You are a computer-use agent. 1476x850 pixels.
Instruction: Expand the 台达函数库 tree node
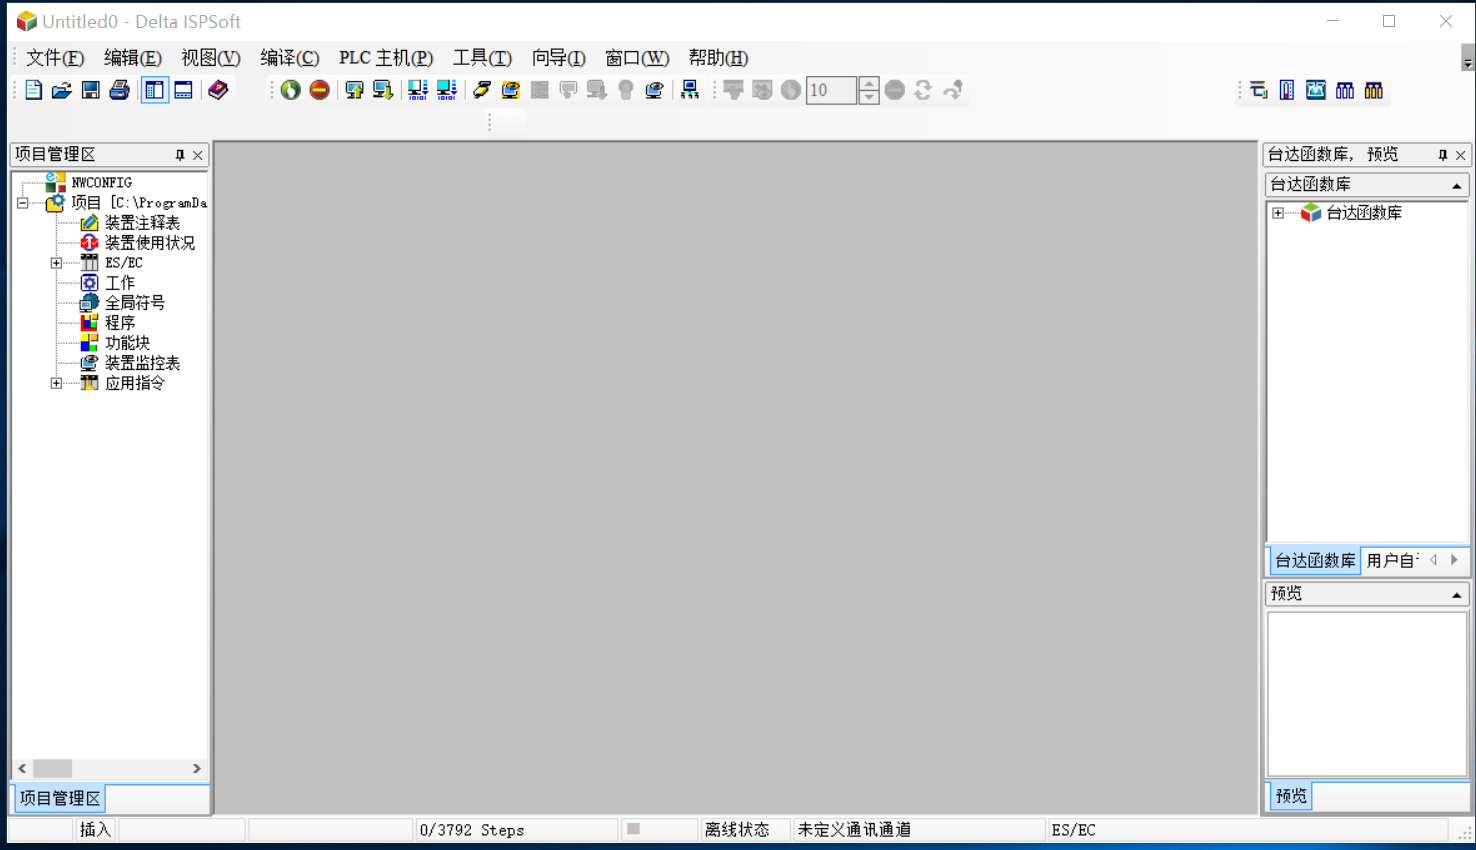[1278, 213]
